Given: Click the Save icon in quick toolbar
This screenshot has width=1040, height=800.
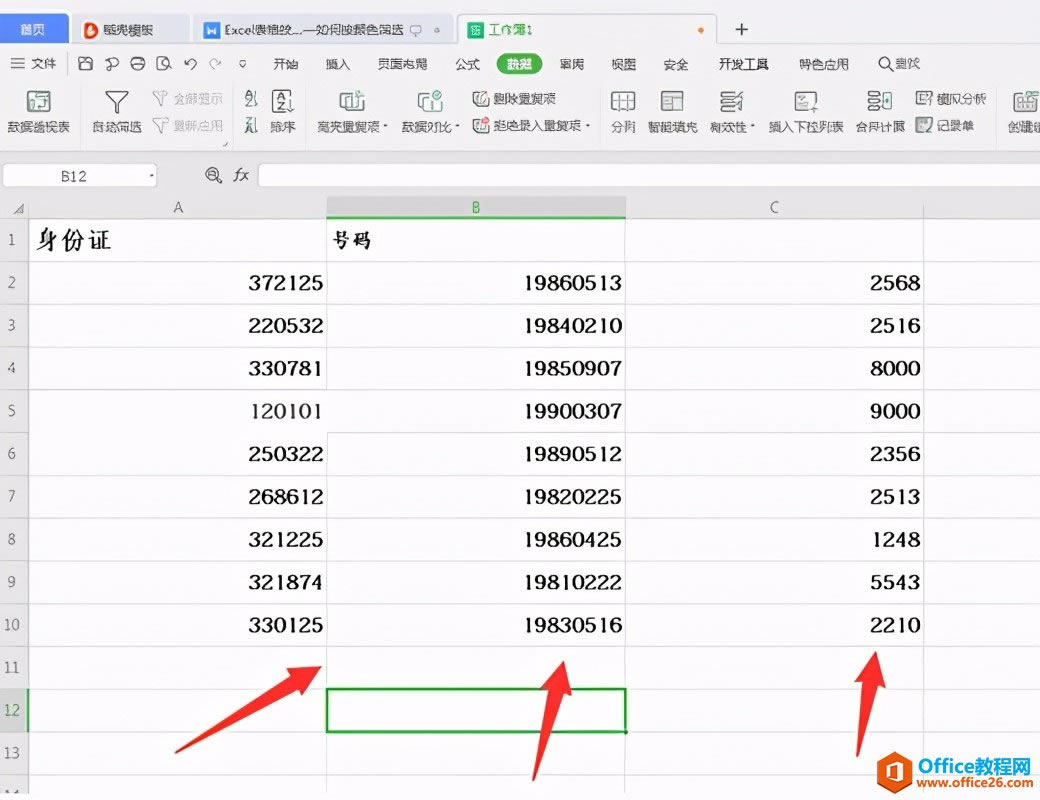Looking at the screenshot, I should tap(86, 64).
